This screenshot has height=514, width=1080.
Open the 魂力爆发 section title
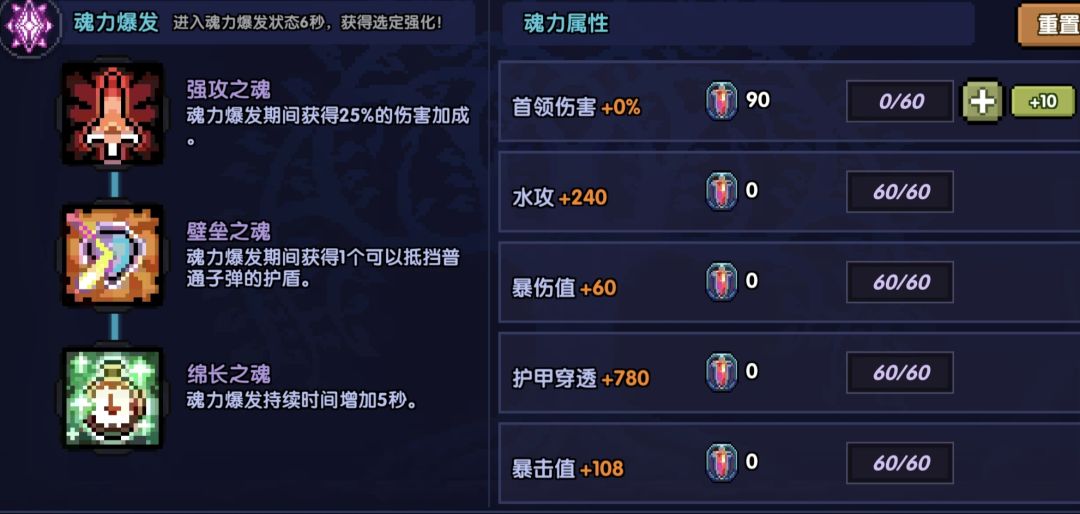[116, 22]
